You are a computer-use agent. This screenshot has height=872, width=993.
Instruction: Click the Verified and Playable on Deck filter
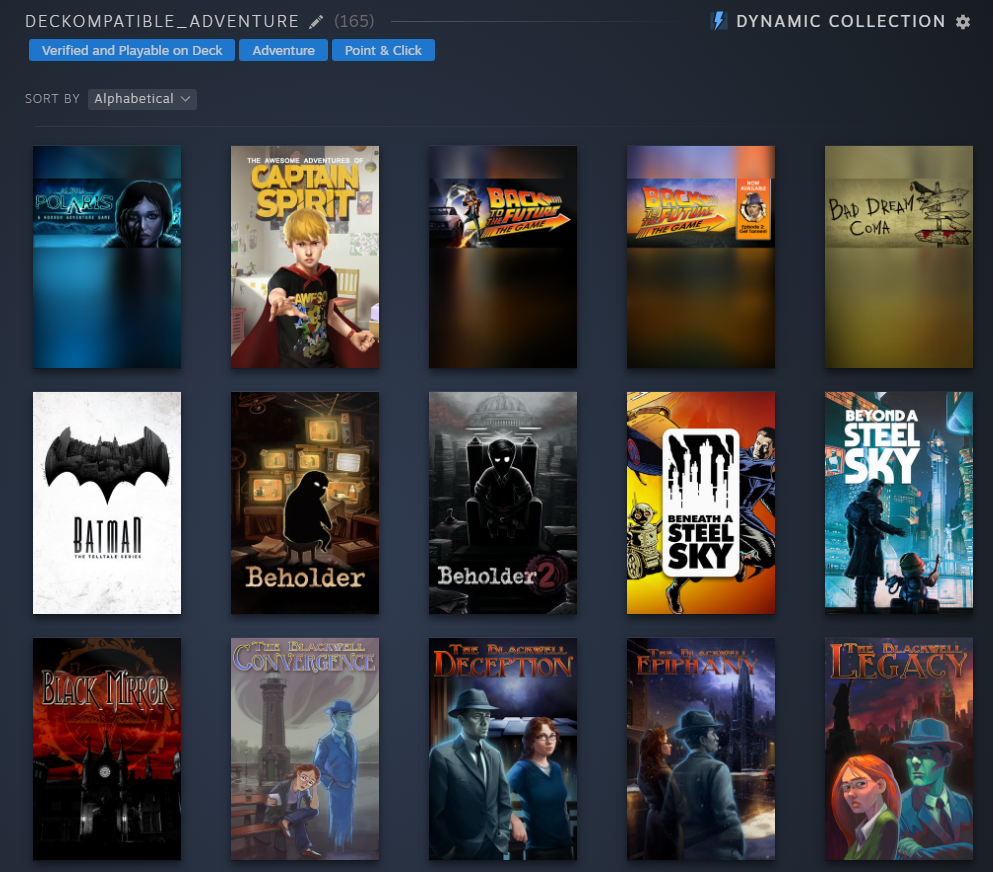click(132, 50)
